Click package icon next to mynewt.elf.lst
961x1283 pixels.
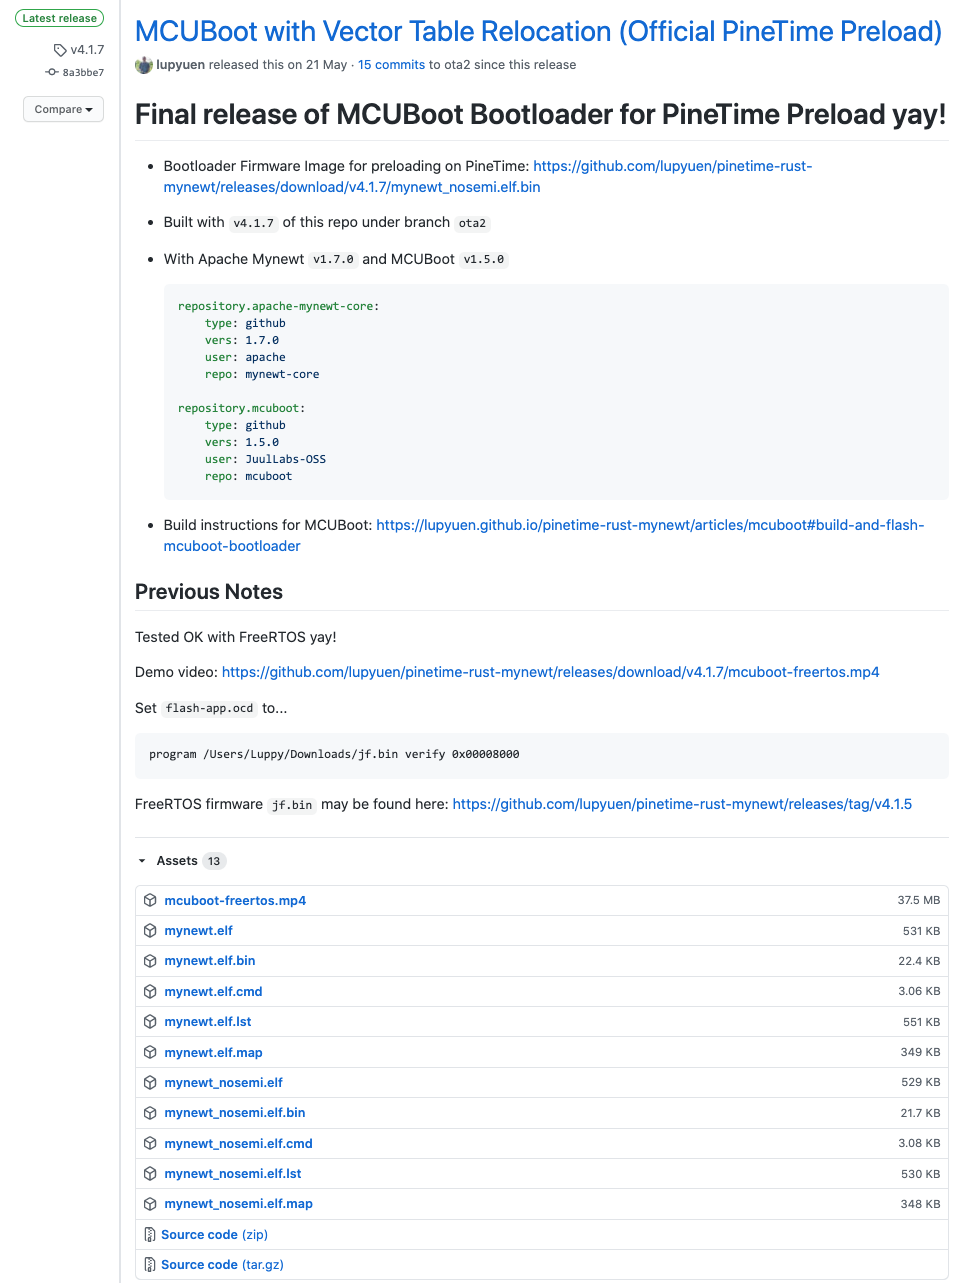pyautogui.click(x=150, y=1021)
